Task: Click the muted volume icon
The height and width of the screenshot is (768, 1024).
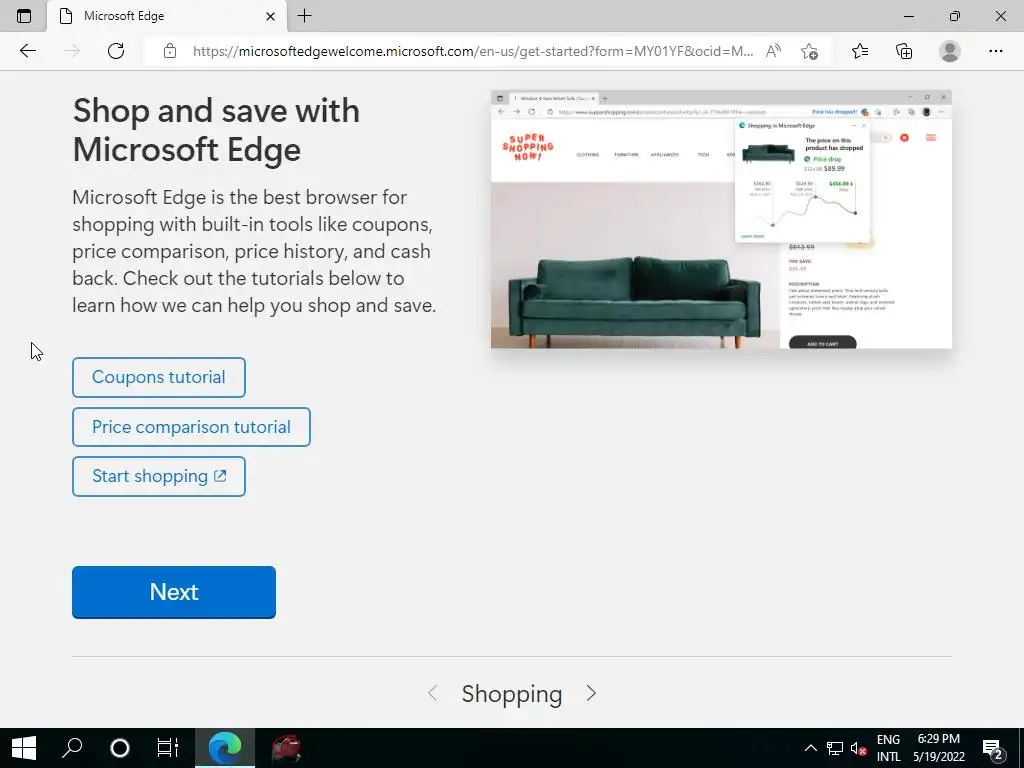Action: 858,748
